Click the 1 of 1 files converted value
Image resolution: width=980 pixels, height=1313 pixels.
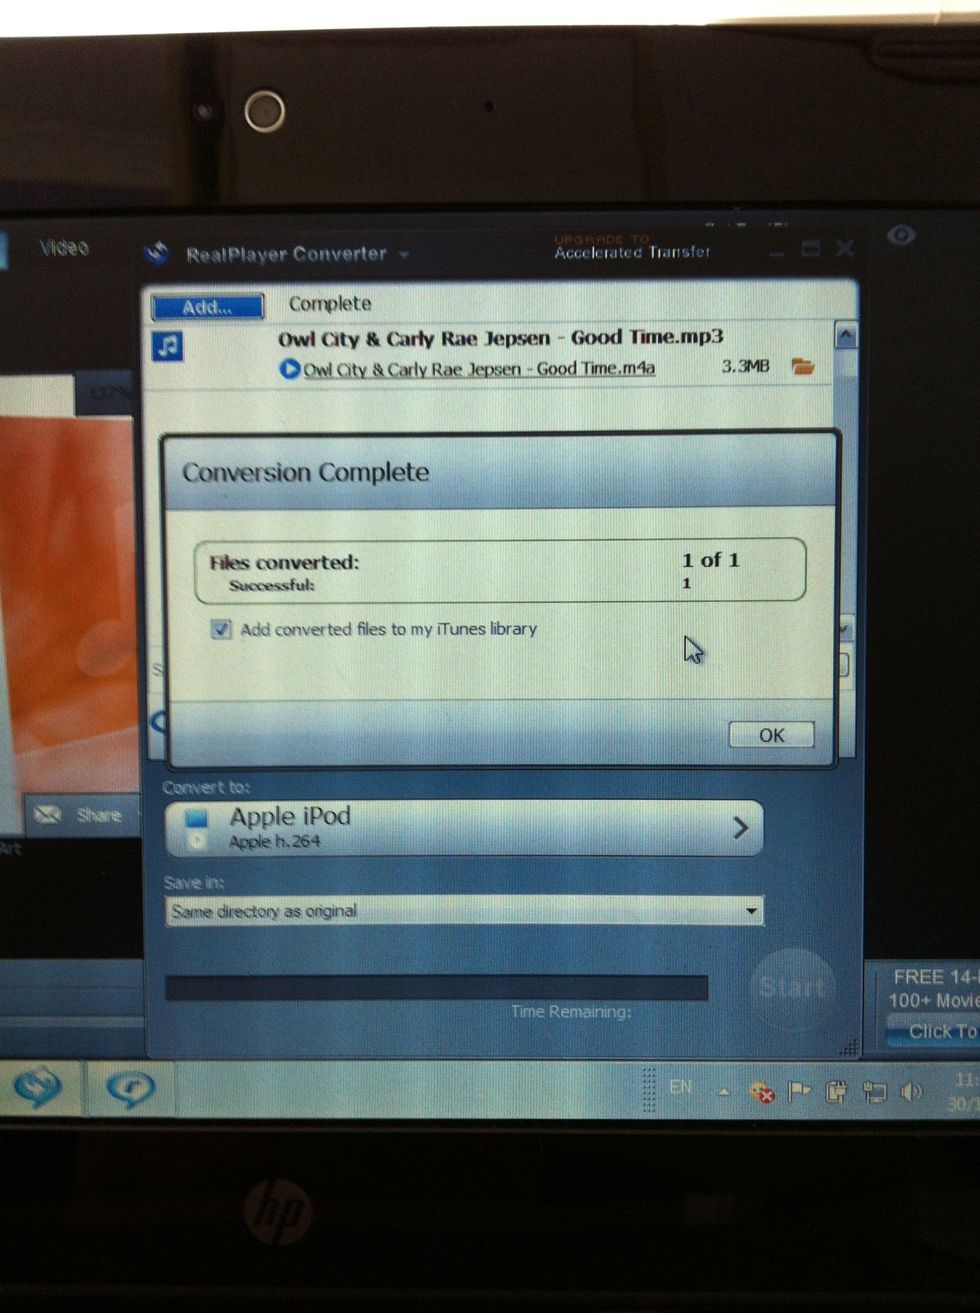pos(711,560)
